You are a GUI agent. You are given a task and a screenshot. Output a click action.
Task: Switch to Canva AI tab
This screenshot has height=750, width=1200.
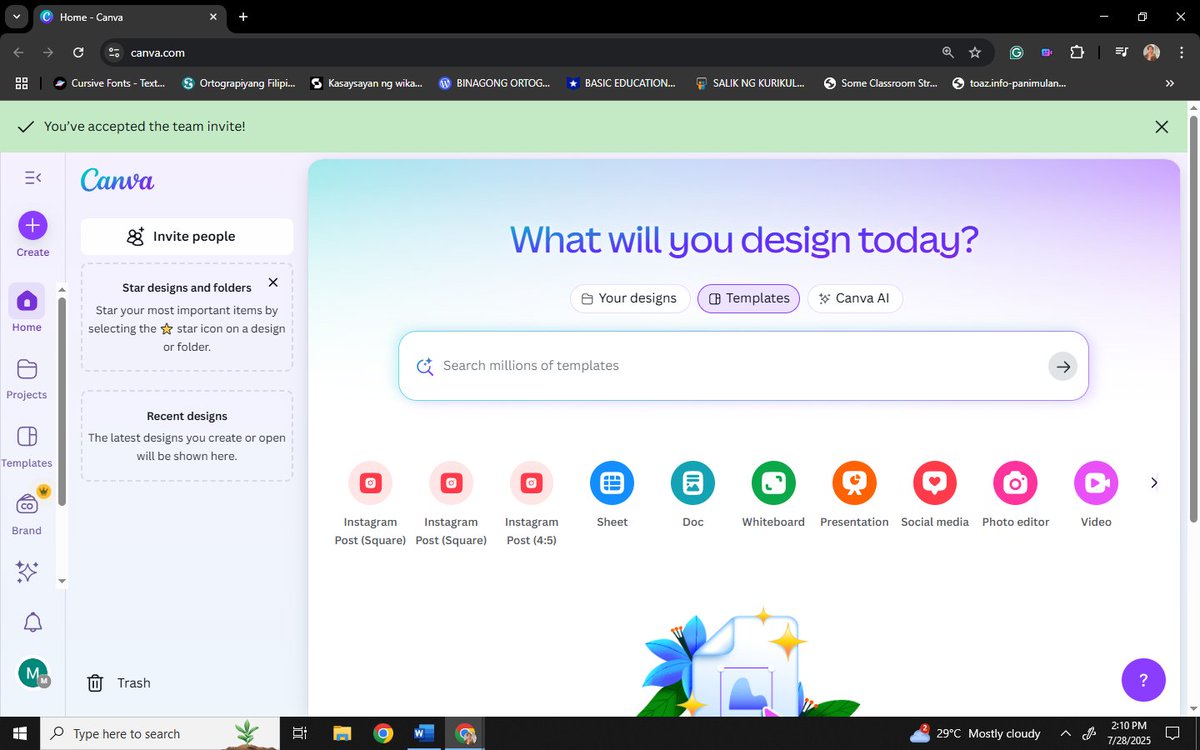[x=855, y=298]
